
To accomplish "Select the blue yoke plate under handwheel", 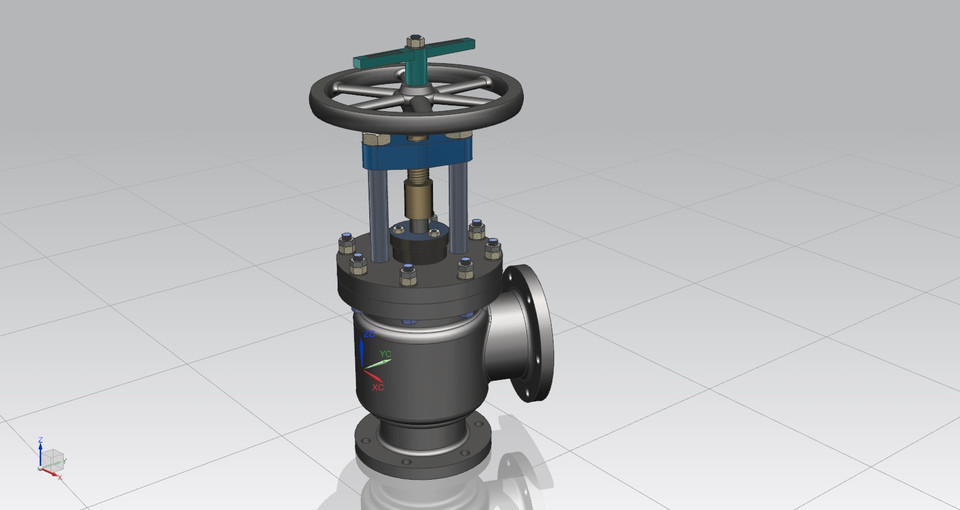I will click(x=417, y=152).
